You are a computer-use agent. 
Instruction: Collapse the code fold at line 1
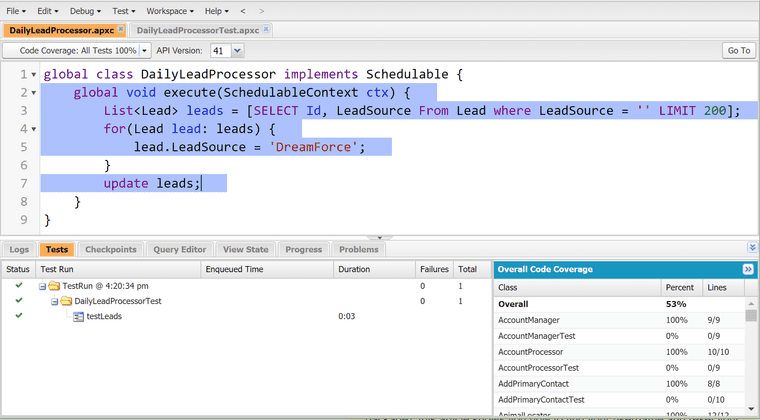(33, 75)
